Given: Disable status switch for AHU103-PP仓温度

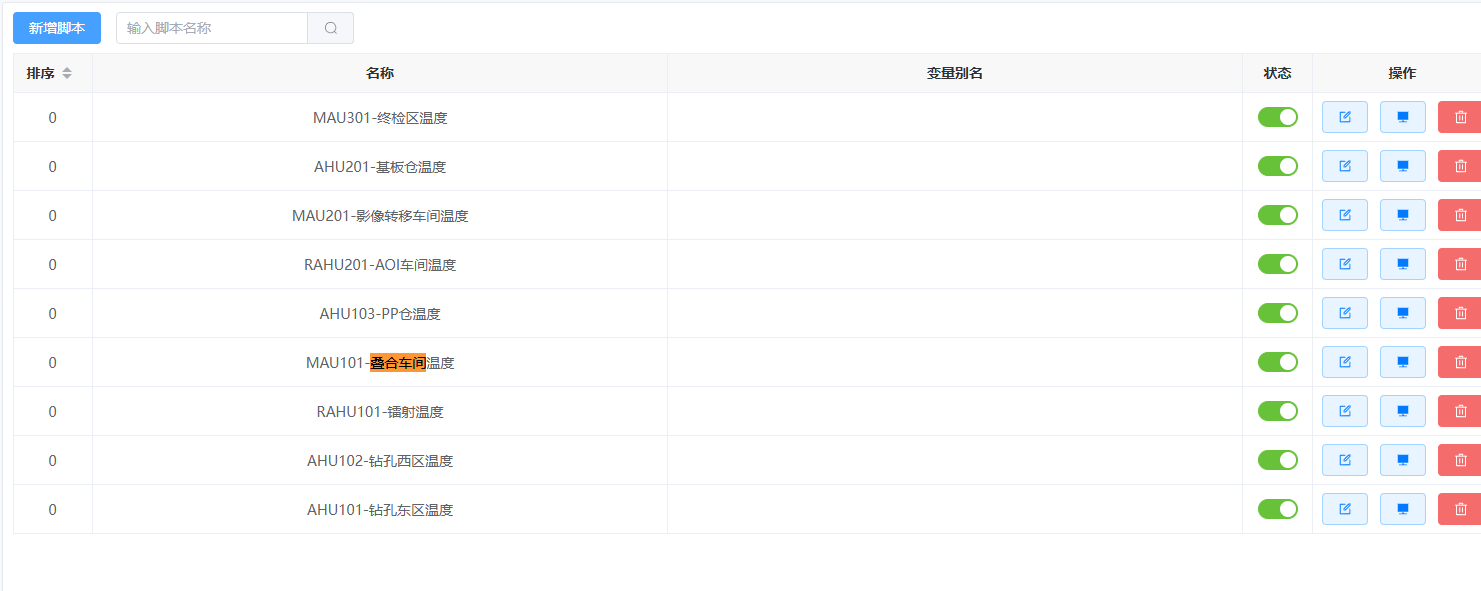Looking at the screenshot, I should tap(1278, 313).
